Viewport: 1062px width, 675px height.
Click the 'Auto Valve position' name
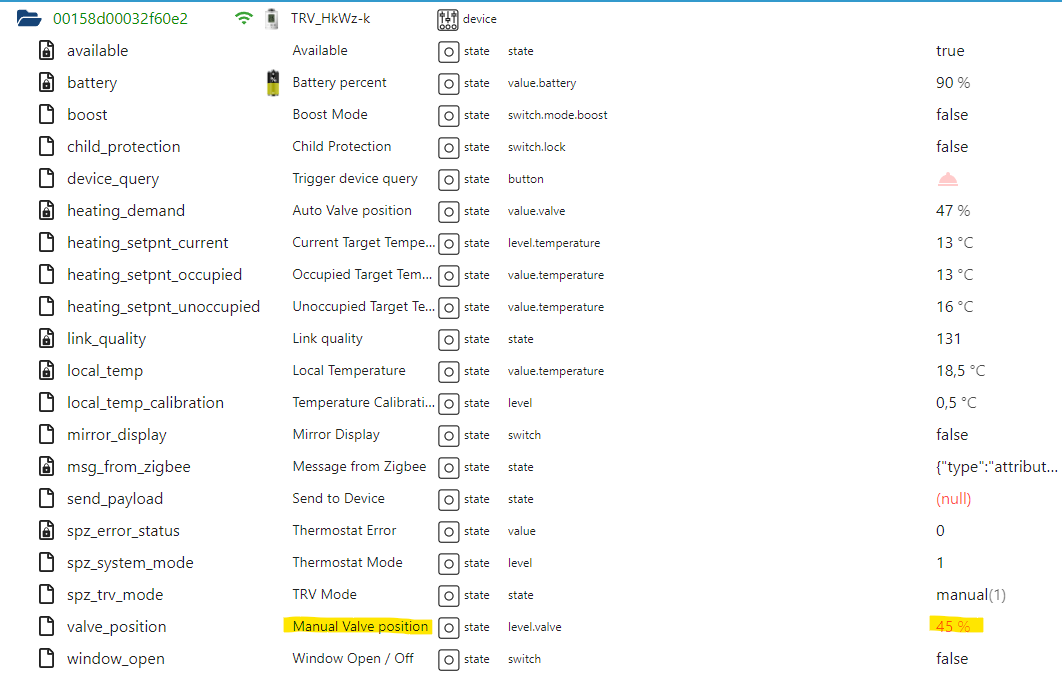[x=352, y=211]
